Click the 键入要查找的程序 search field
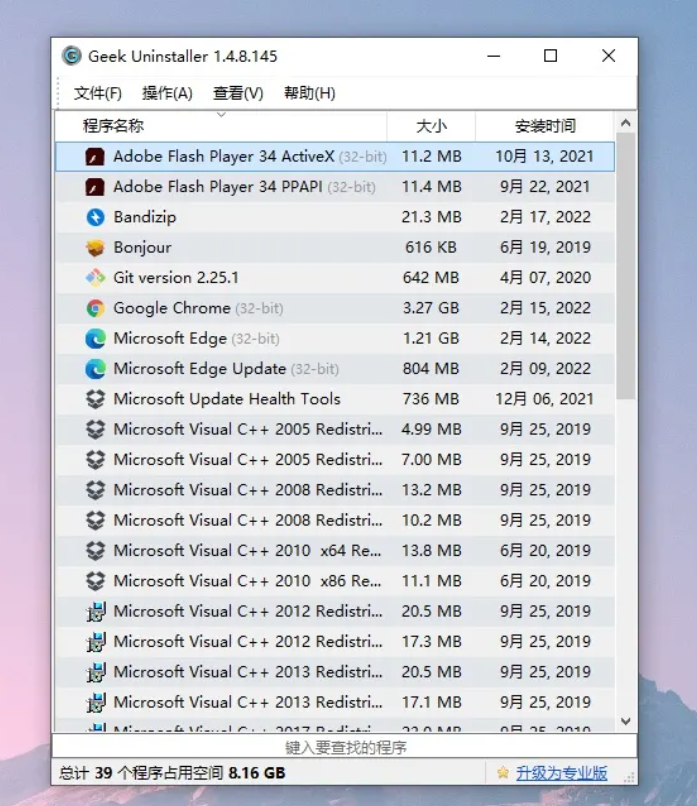Viewport: 697px width, 806px height. point(344,747)
